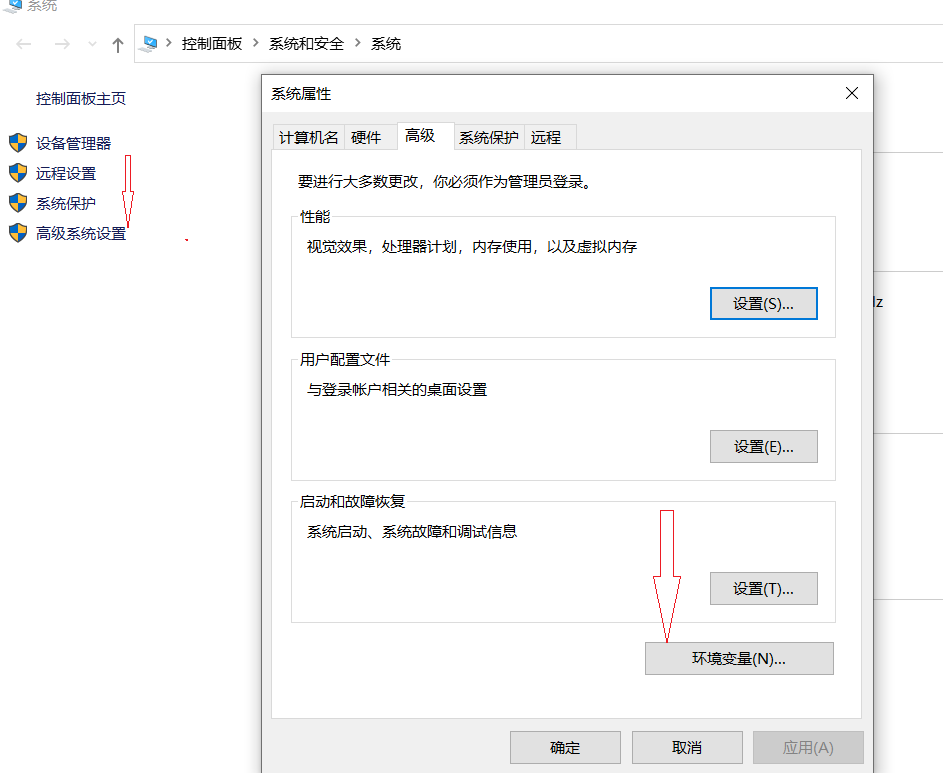Close the 系统属性 dialog

point(852,93)
